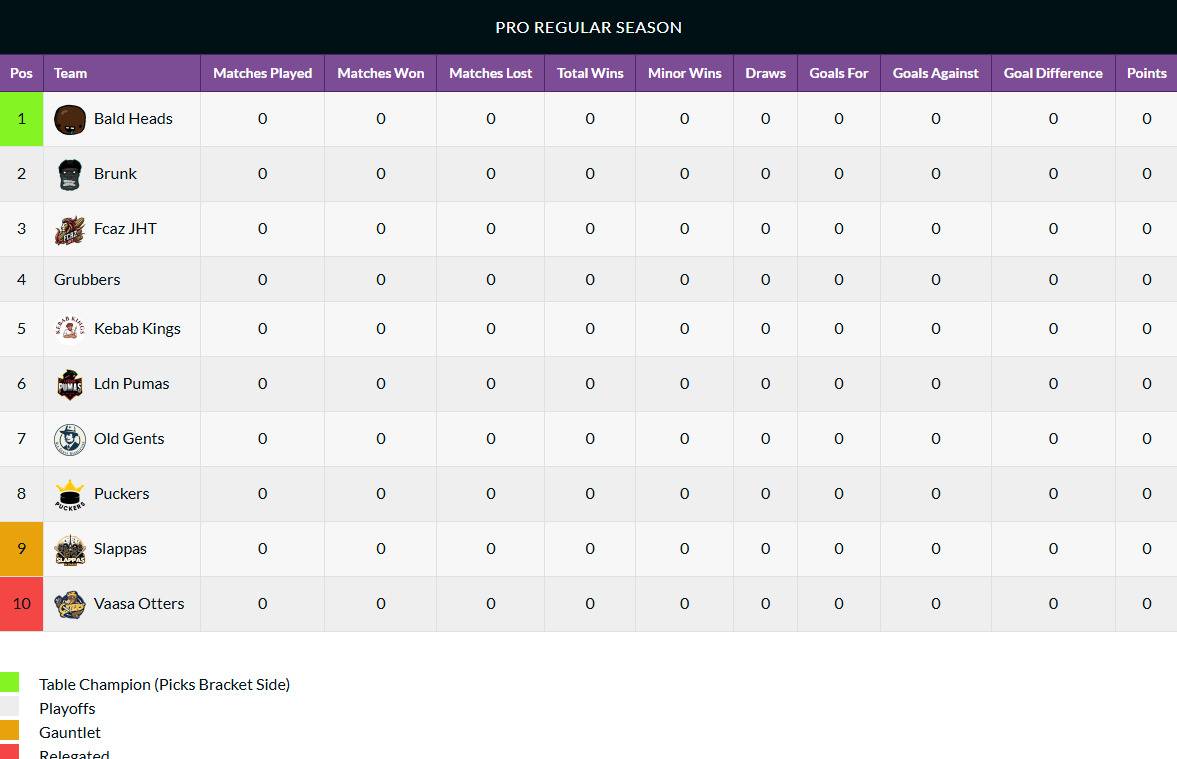Open the Slappas team name
The height and width of the screenshot is (759, 1177).
[x=120, y=549]
